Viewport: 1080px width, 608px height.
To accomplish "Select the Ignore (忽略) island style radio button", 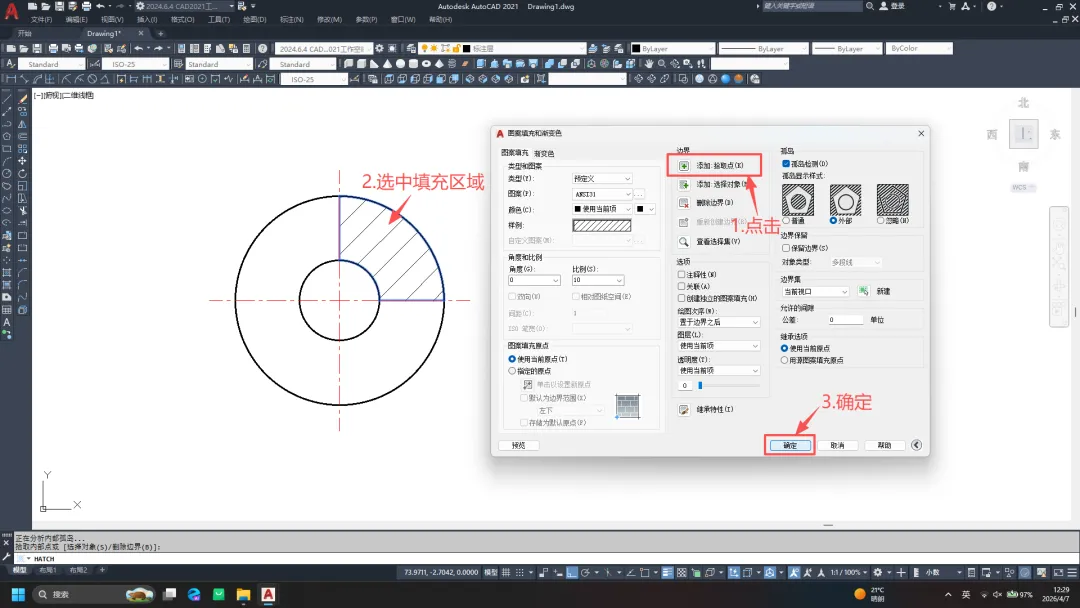I will tap(880, 221).
